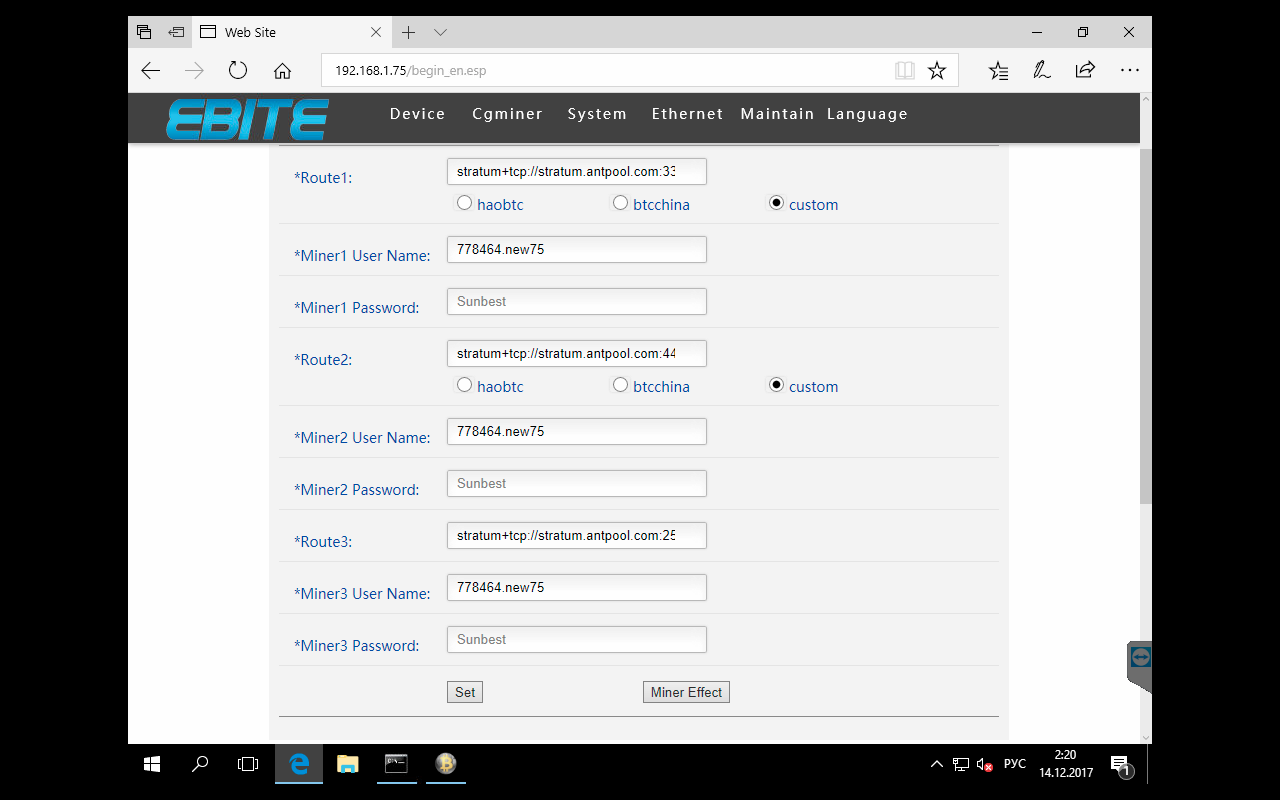
Task: Open the Device menu
Action: (417, 114)
